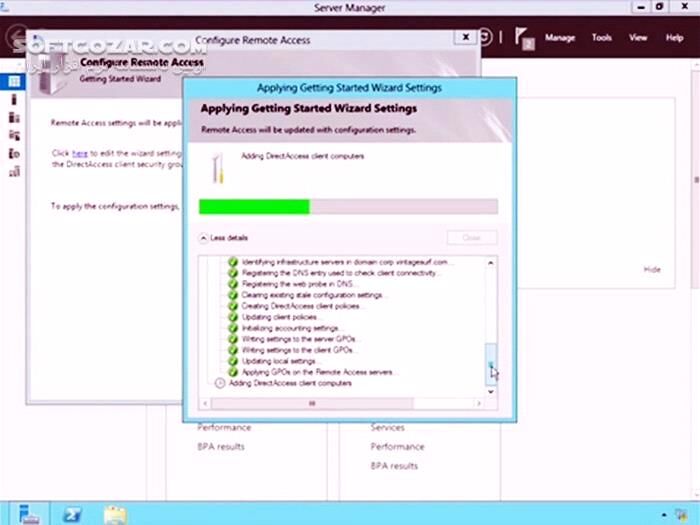Click the green check beside 'Updating local settings'
700x525 pixels.
click(233, 361)
